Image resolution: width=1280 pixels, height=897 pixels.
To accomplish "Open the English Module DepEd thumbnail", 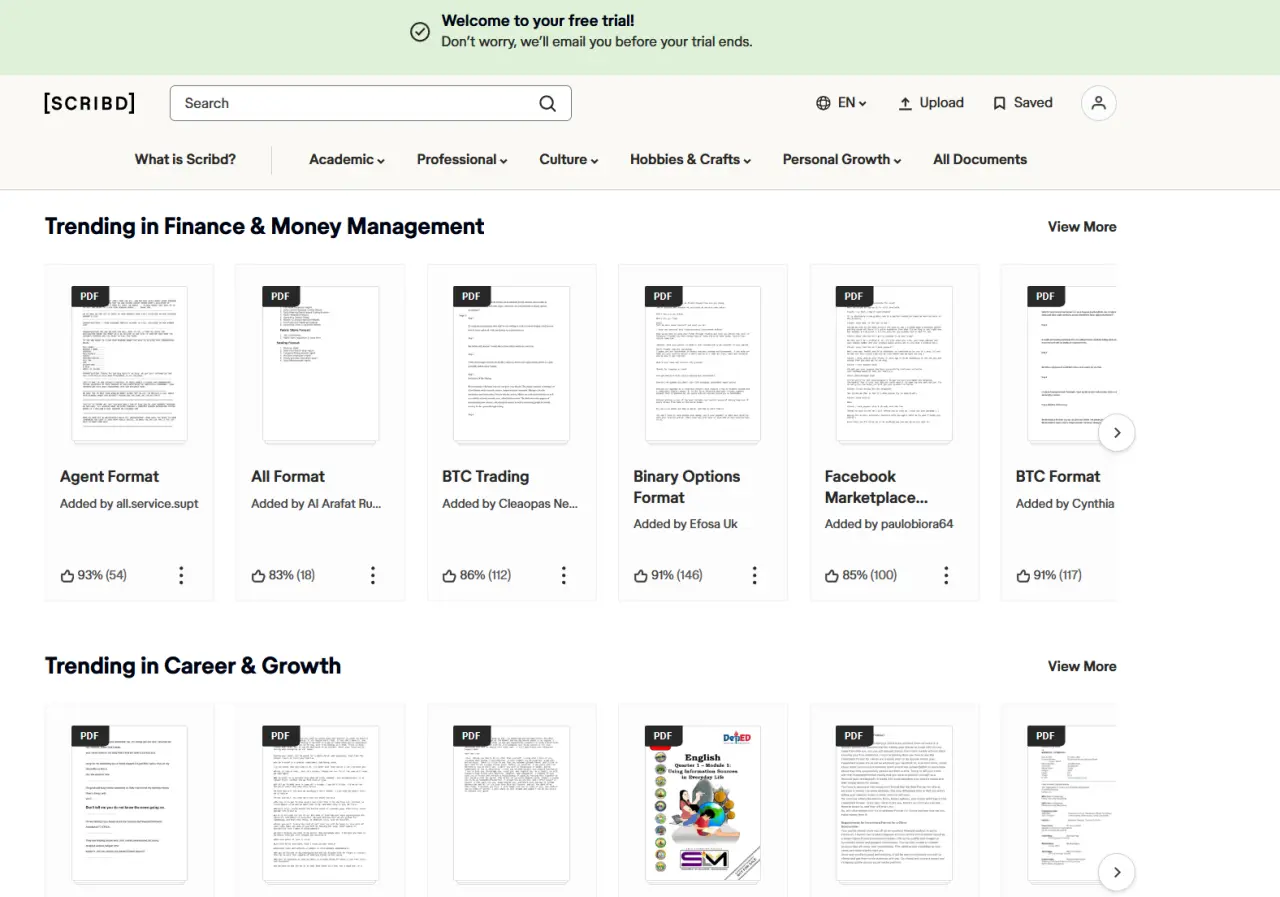I will click(703, 804).
